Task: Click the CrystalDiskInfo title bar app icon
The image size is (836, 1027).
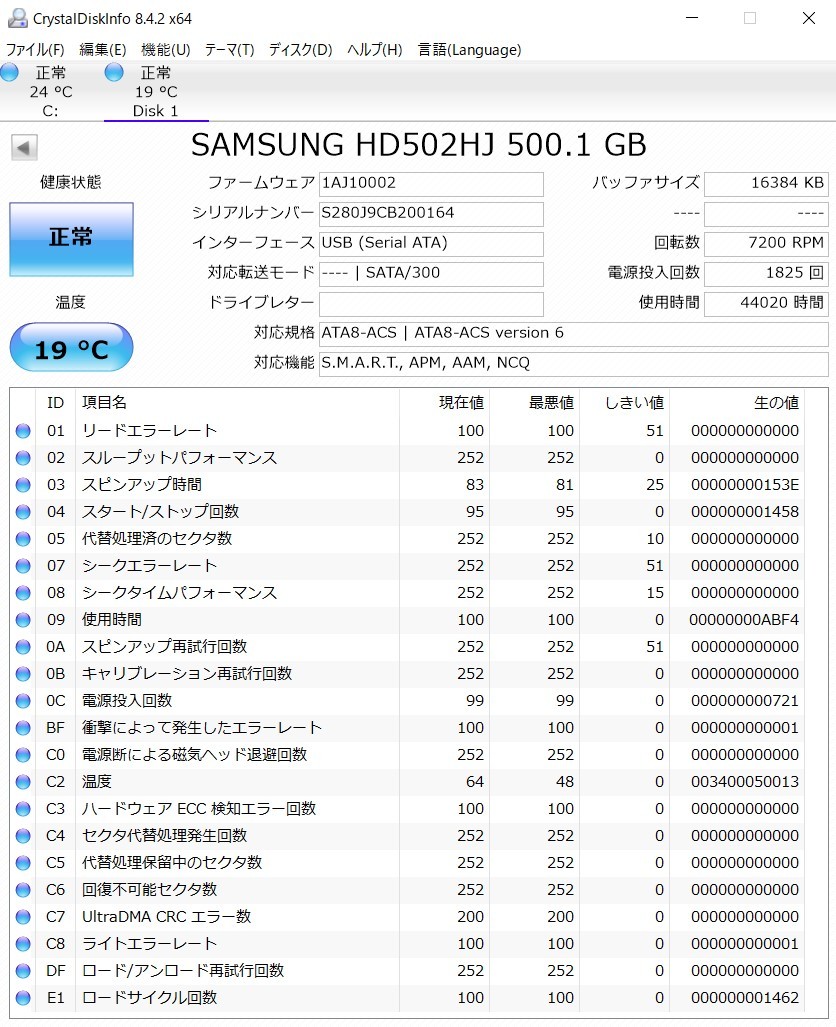Action: pos(17,18)
